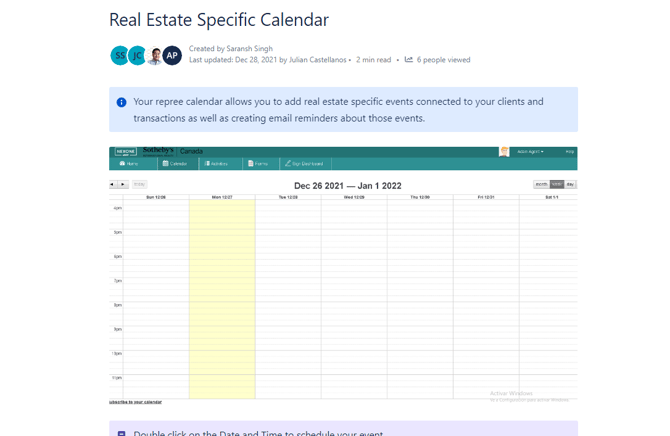Switch calendar to week view

pos(557,185)
